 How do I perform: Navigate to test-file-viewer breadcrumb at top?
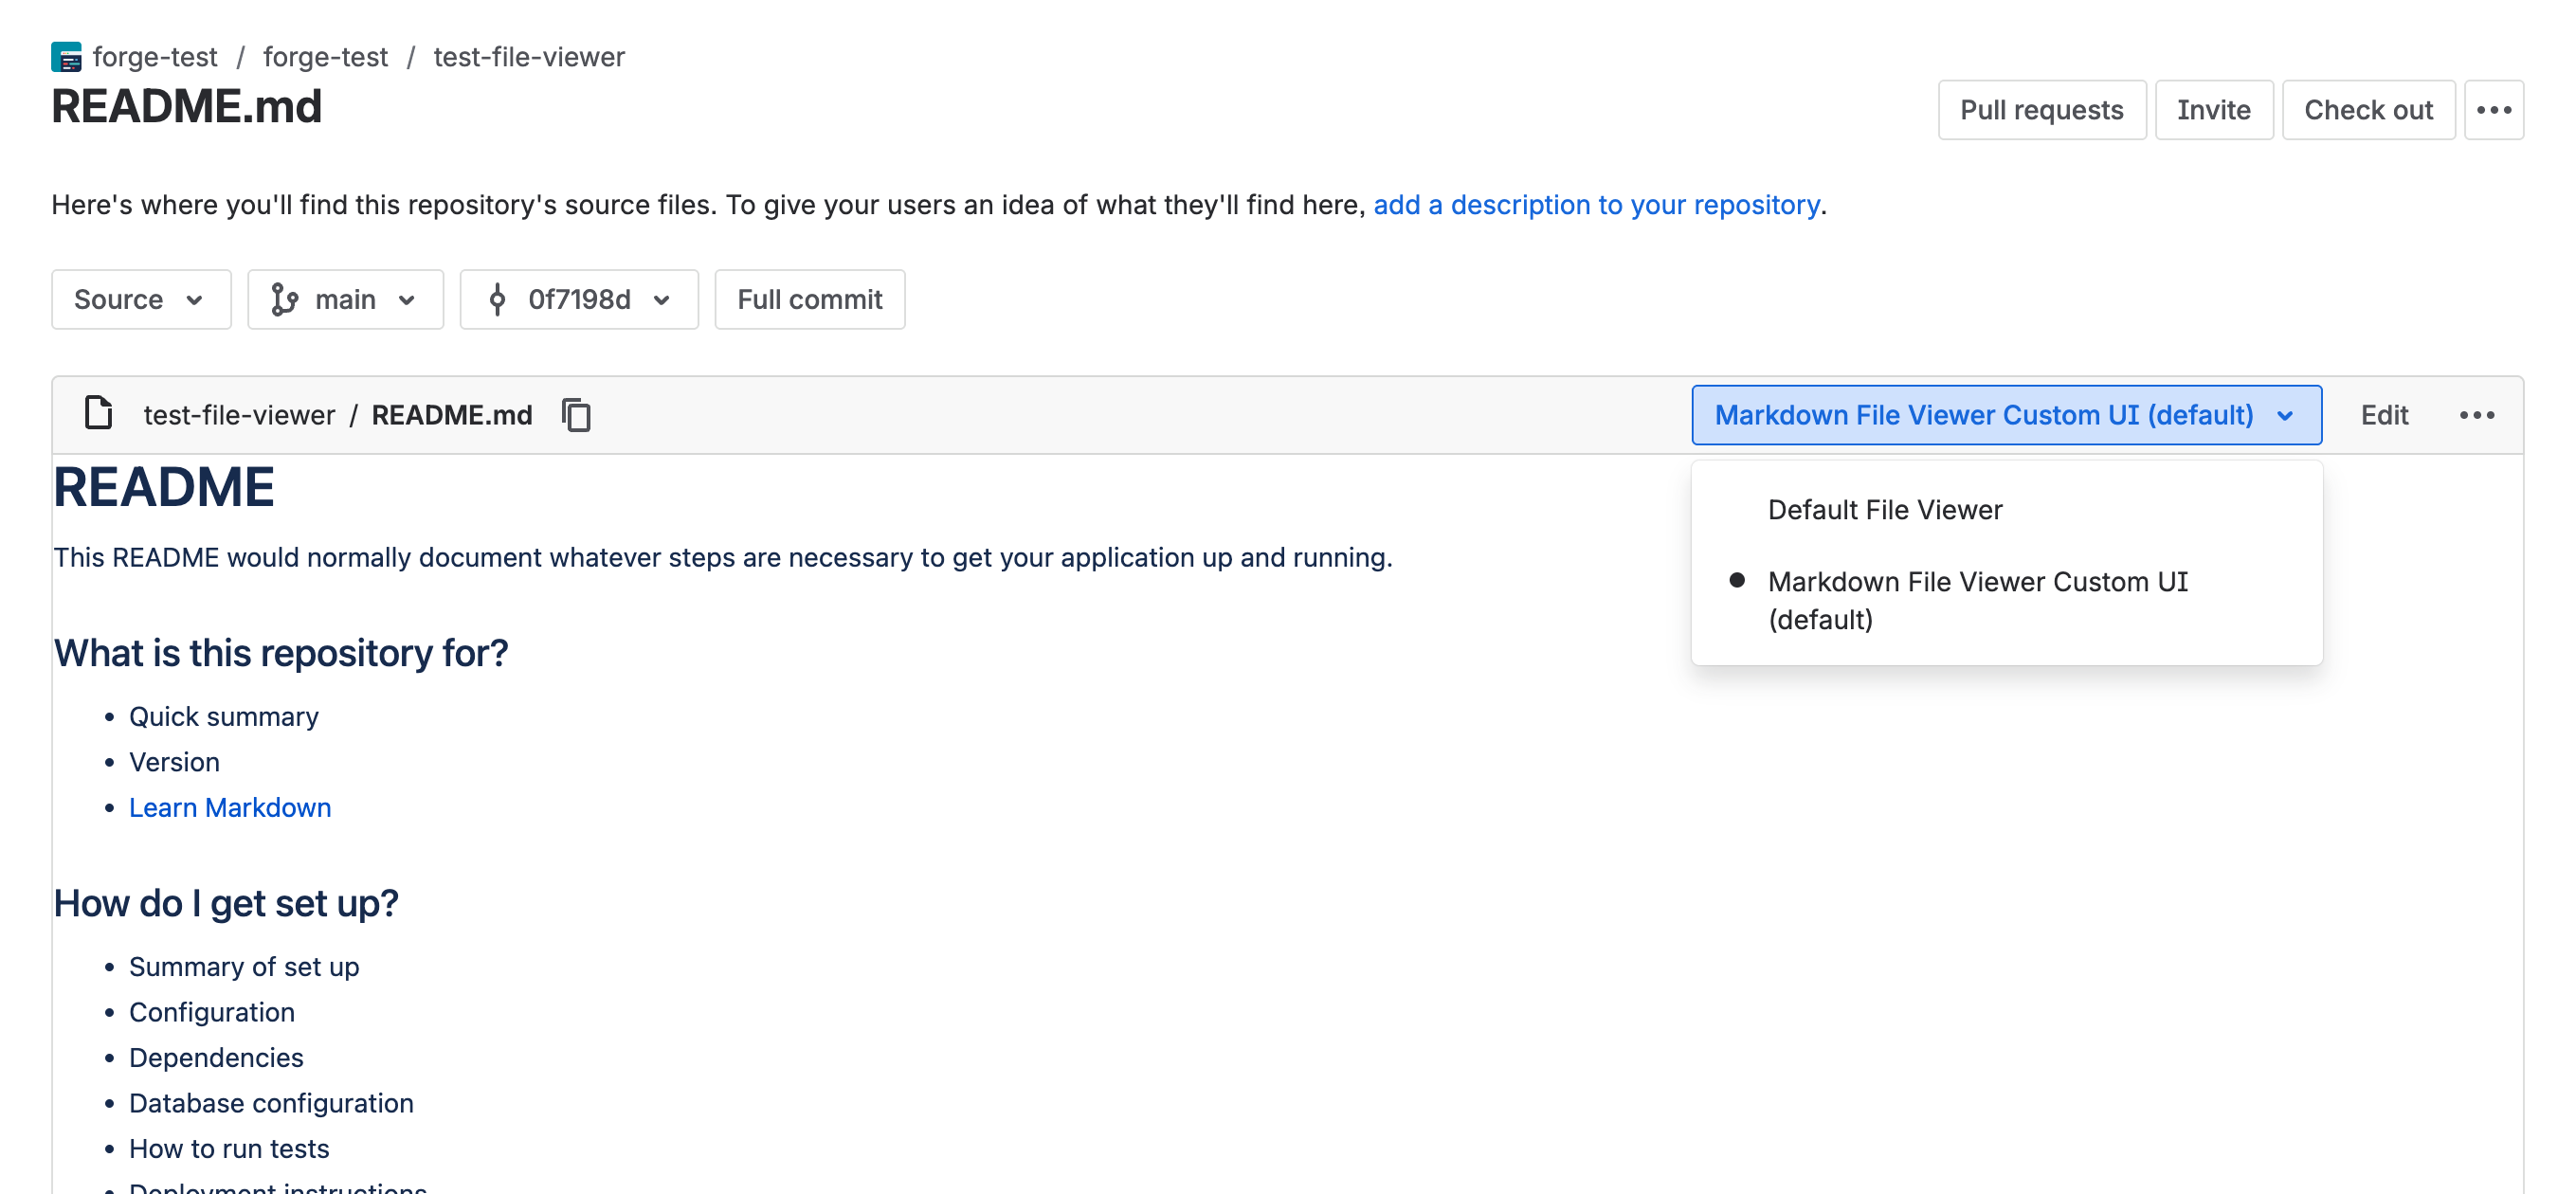528,57
